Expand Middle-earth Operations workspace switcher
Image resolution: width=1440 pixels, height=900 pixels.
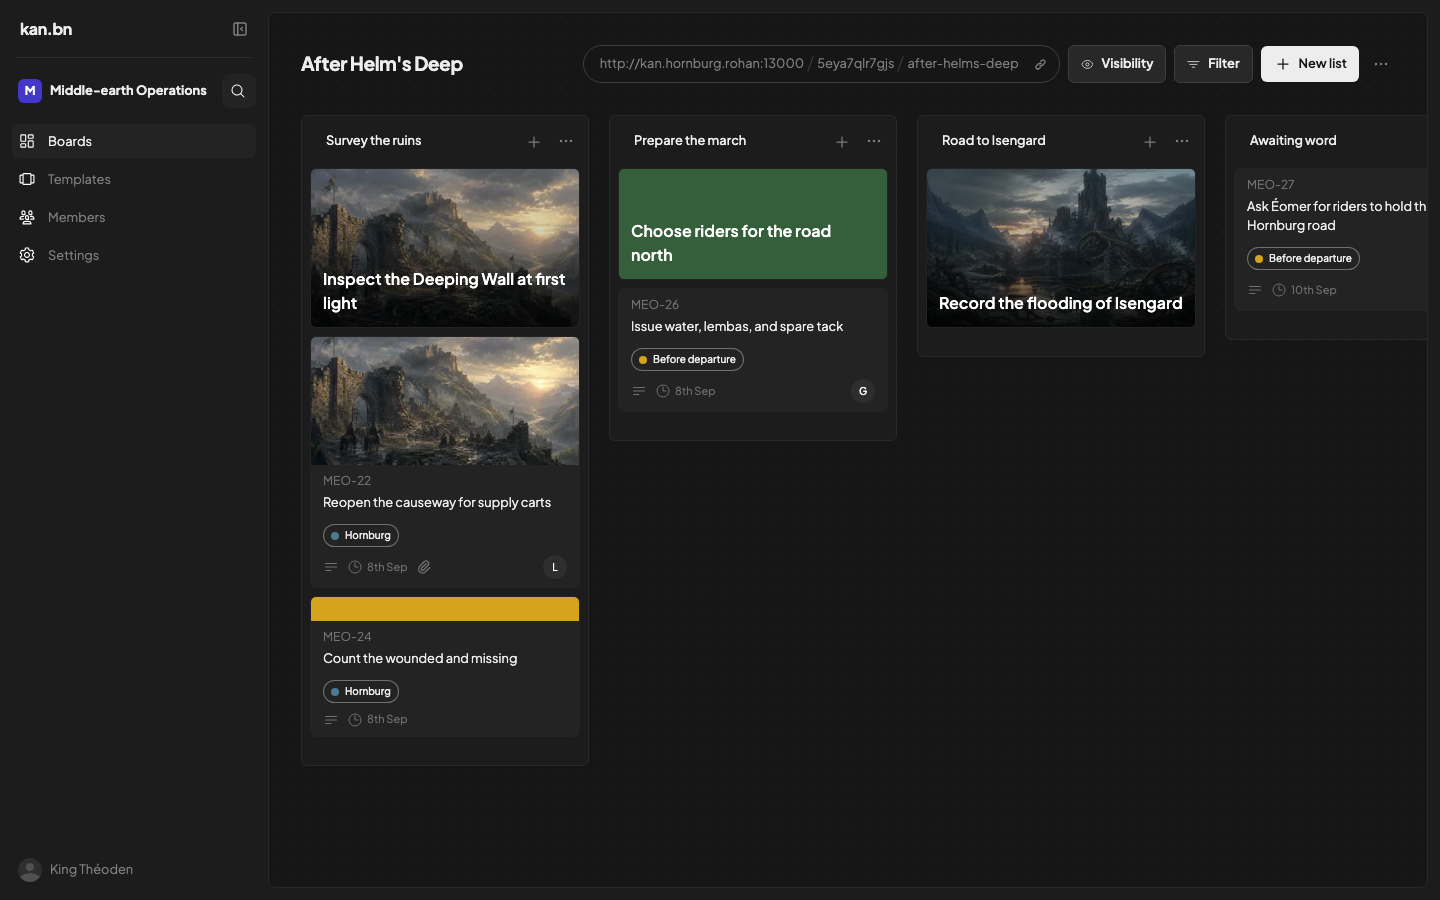[x=113, y=91]
